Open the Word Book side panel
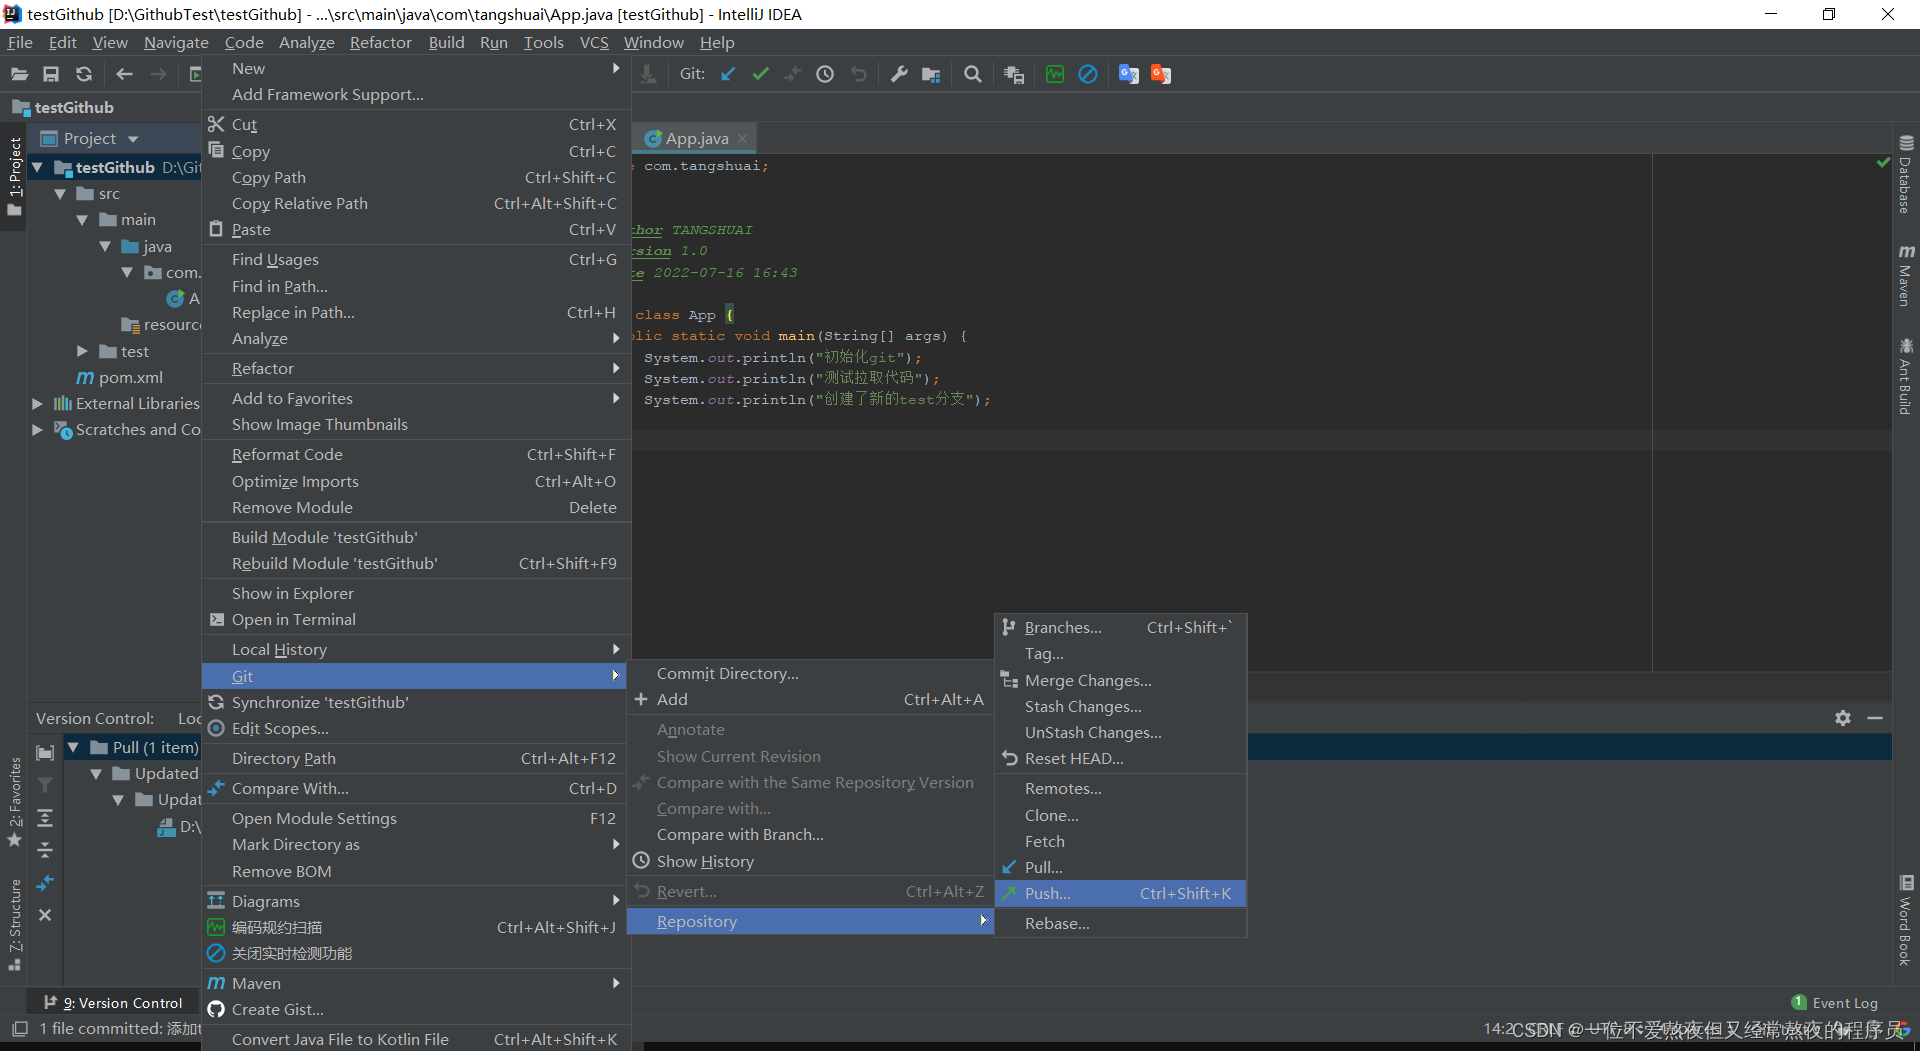 click(x=1906, y=920)
